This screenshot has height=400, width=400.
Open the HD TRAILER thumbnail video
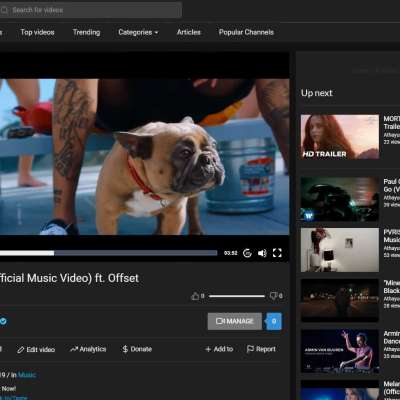click(340, 137)
